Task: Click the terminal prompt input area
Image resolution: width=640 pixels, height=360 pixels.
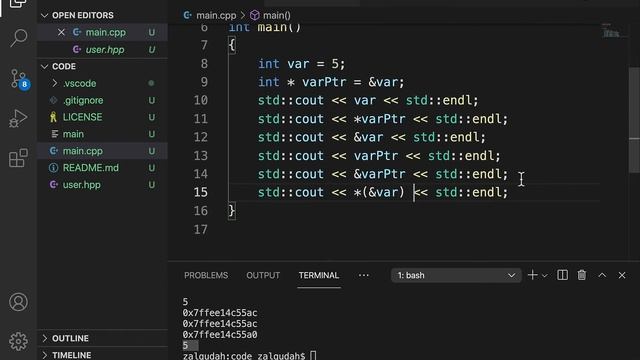Action: coord(313,356)
